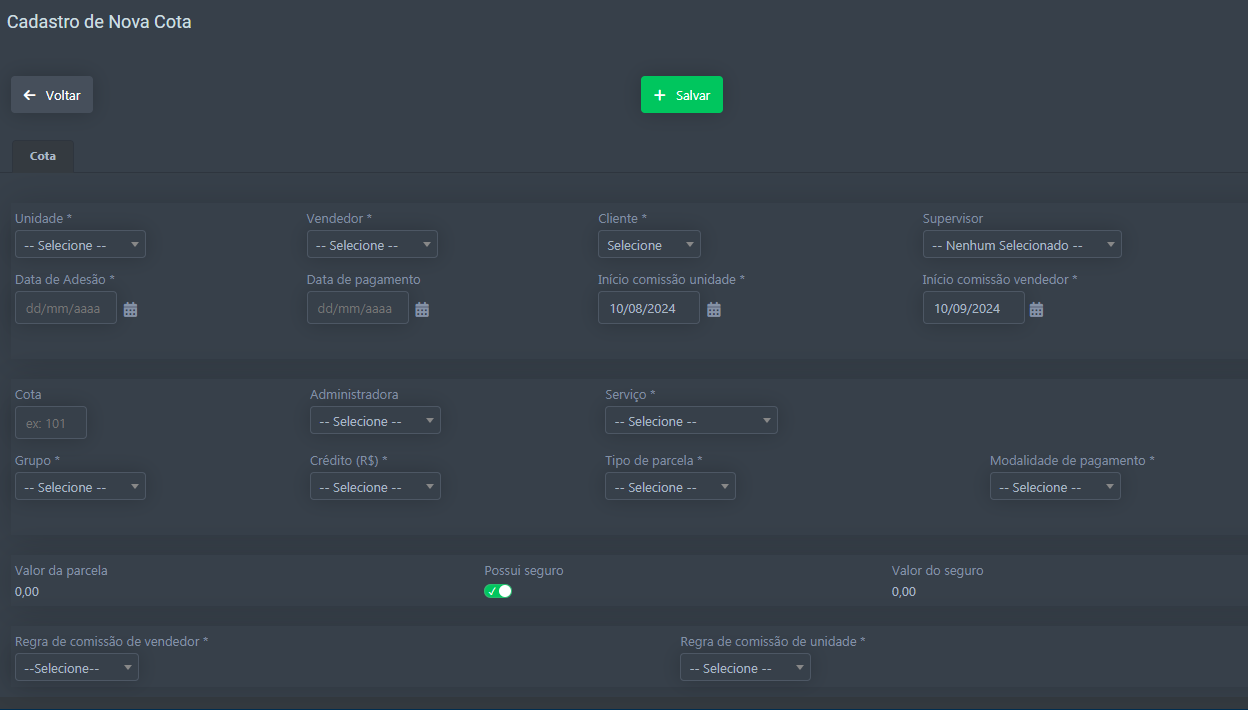Open the Grupo select list
The width and height of the screenshot is (1248, 710).
pyautogui.click(x=80, y=487)
